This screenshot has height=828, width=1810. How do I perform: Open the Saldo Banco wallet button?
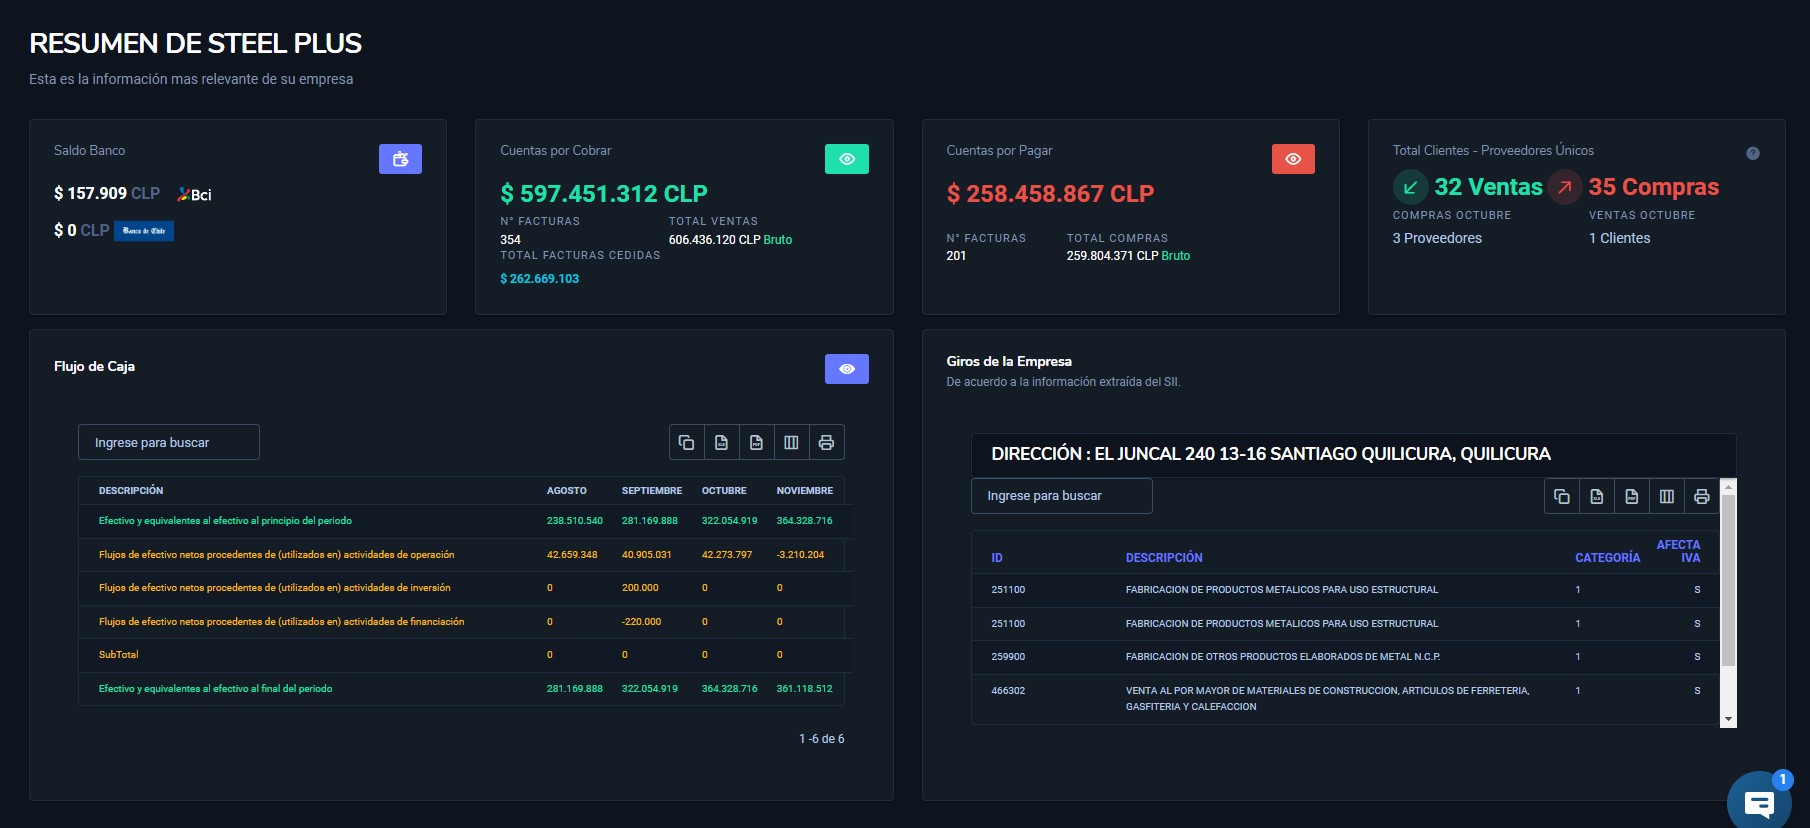click(x=400, y=159)
